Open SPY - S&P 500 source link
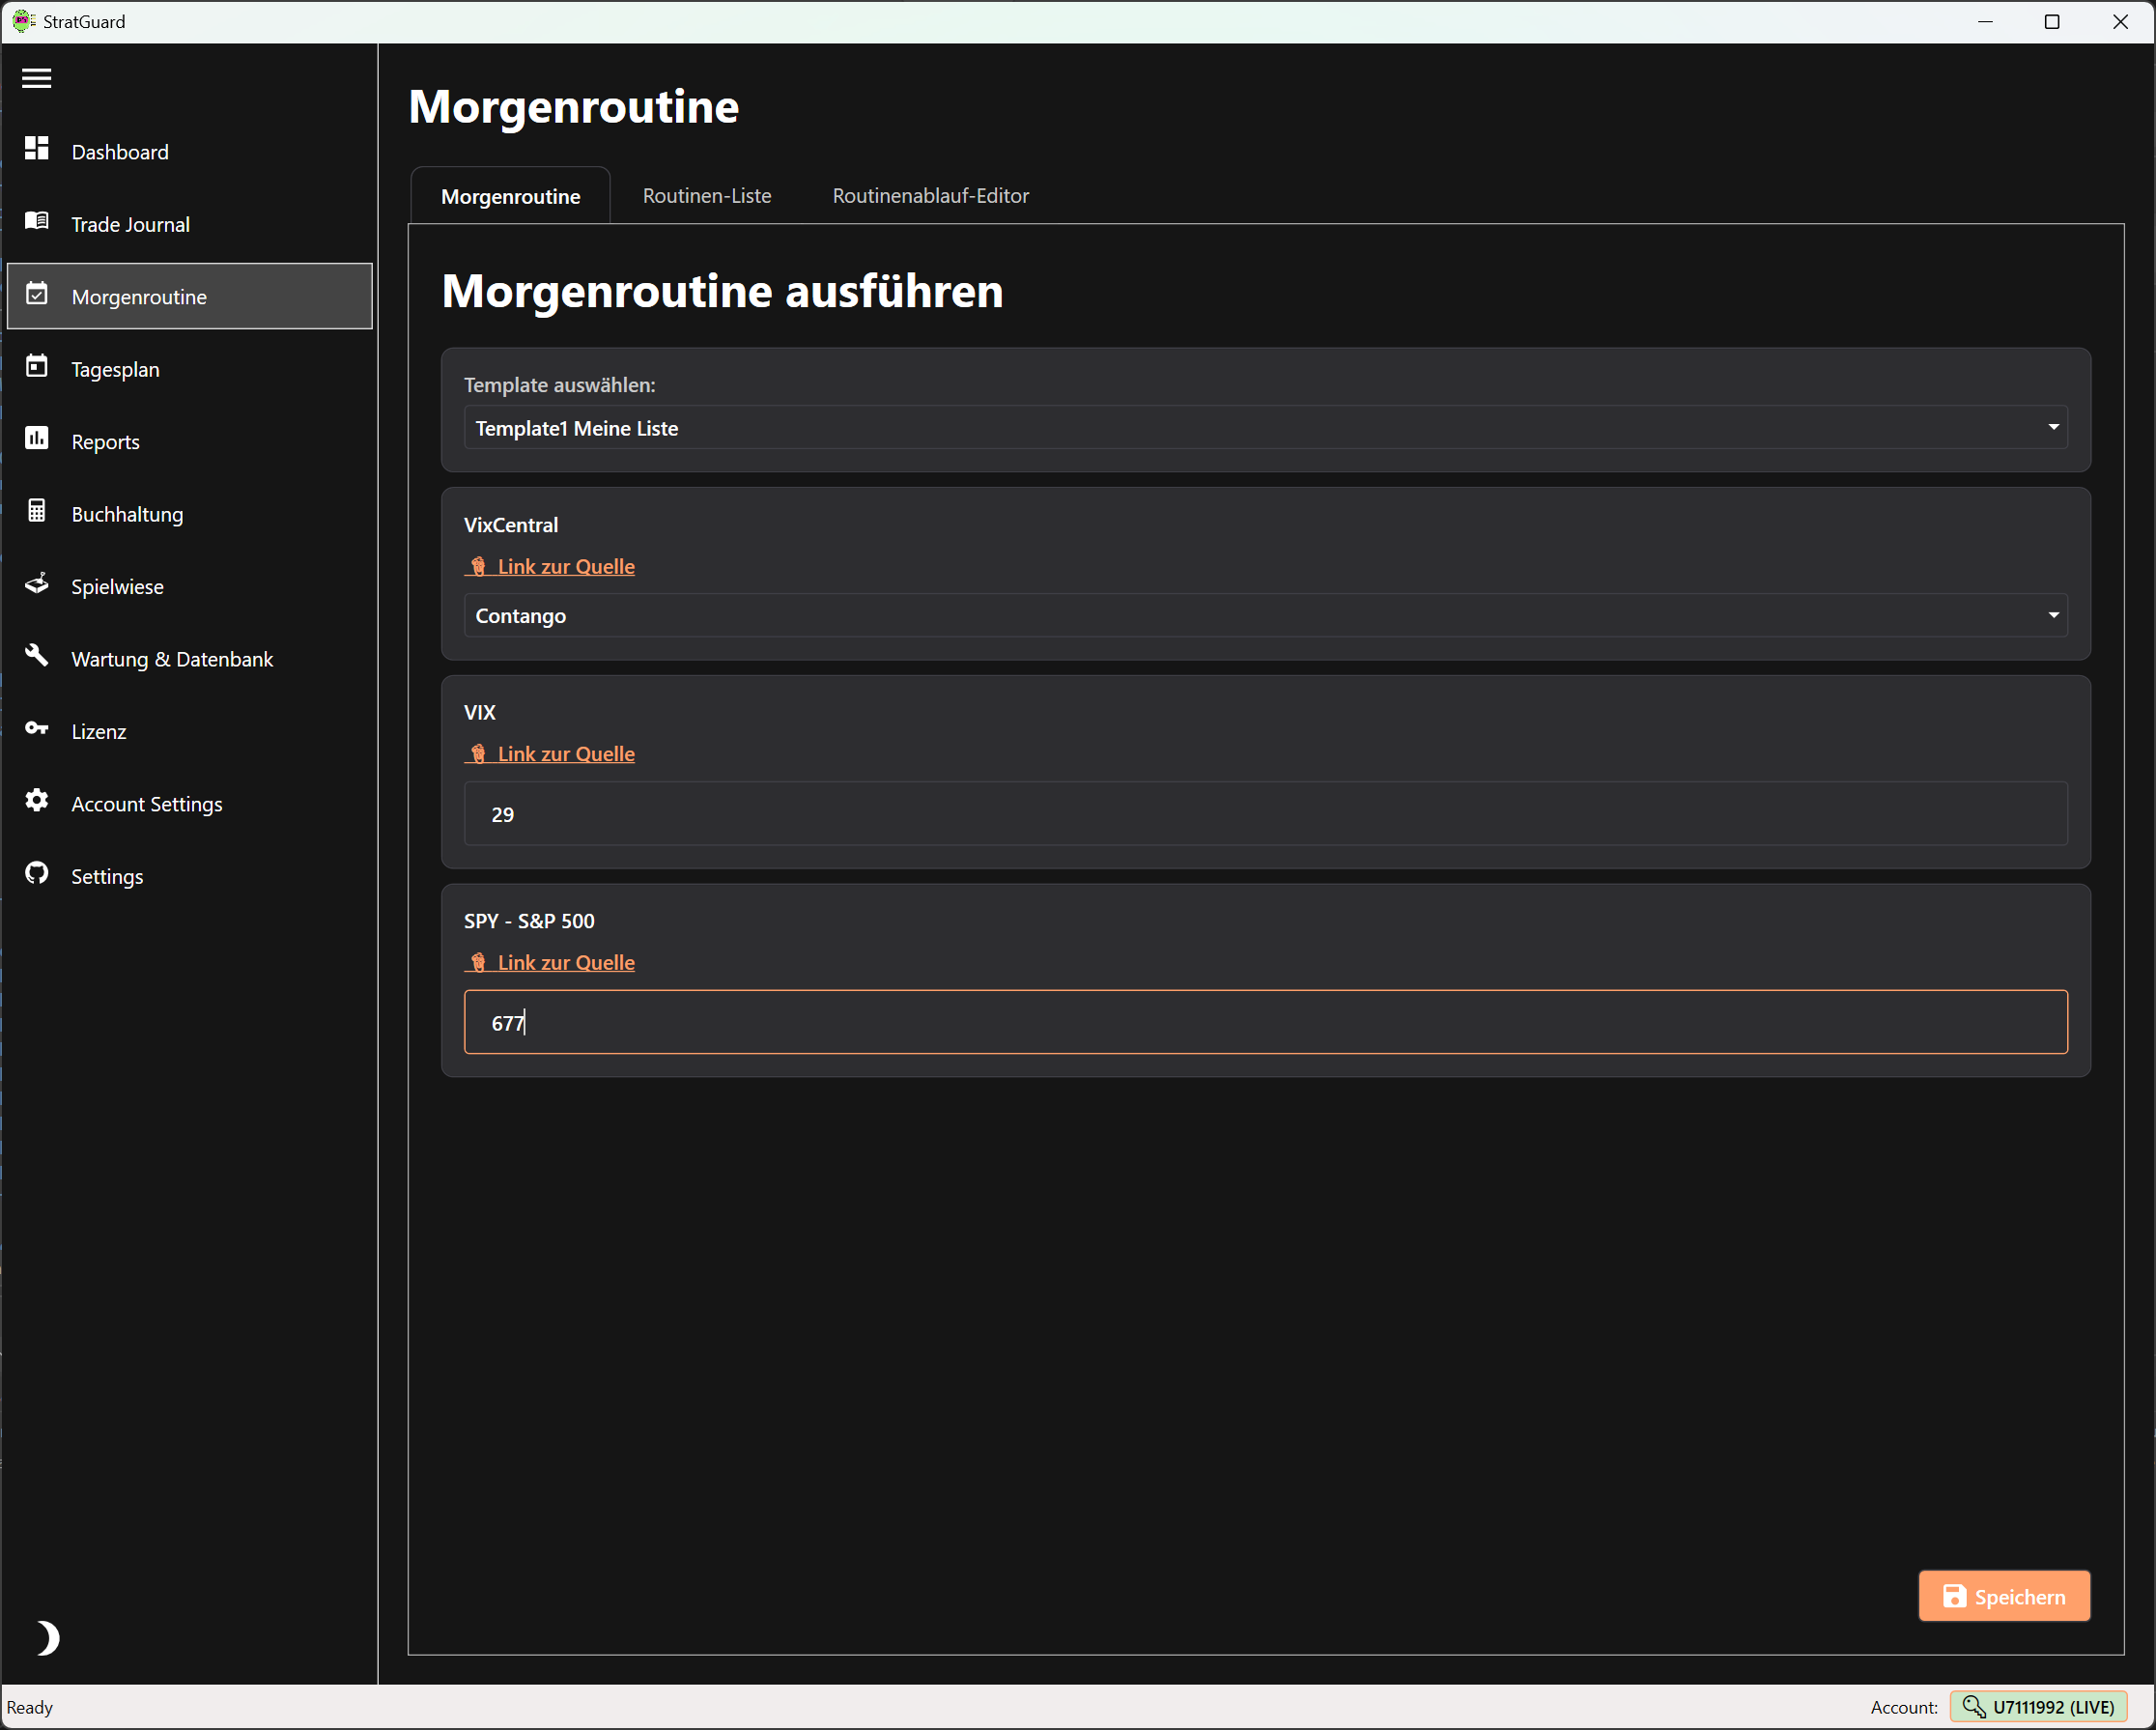Image resolution: width=2156 pixels, height=1730 pixels. point(565,963)
